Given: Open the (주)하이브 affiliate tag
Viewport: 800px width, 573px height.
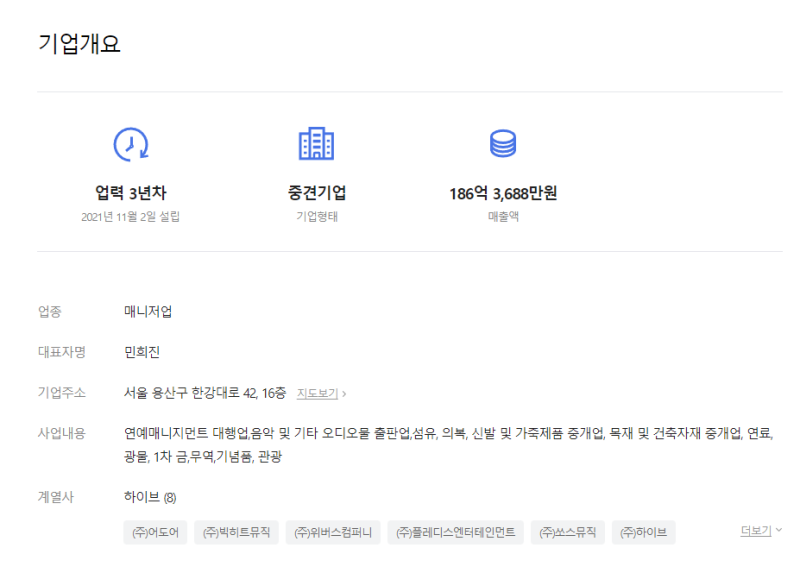Looking at the screenshot, I should click(643, 532).
